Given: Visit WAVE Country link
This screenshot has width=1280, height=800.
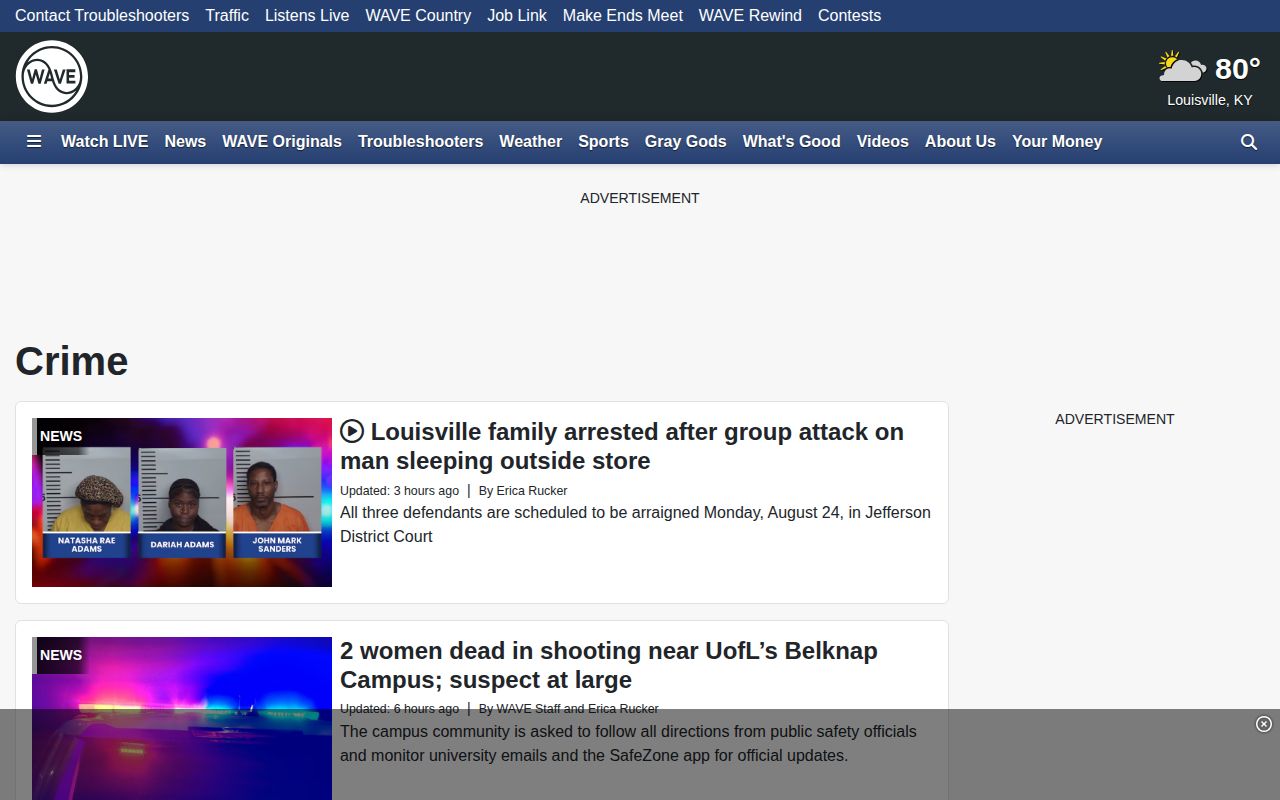Looking at the screenshot, I should point(418,16).
